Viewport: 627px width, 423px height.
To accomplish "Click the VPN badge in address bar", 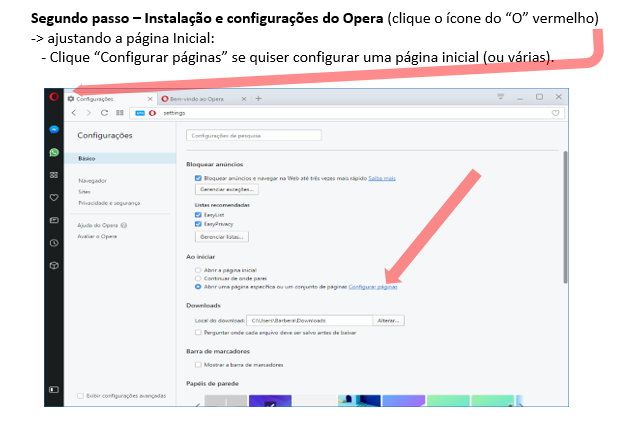I will [140, 113].
